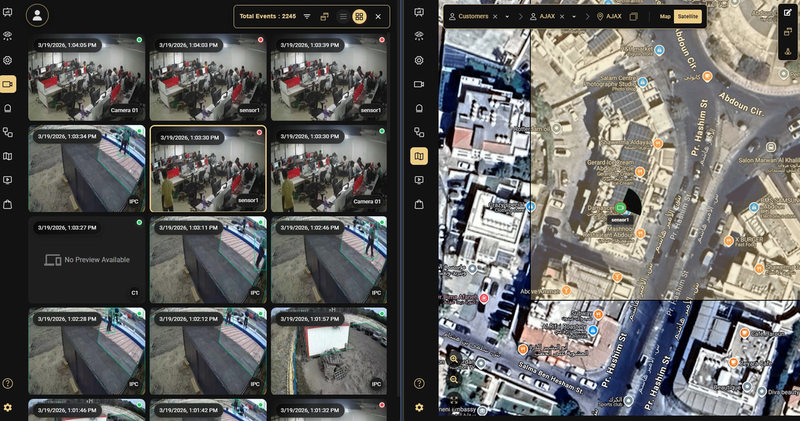The image size is (800, 421).
Task: Zoom in on the map
Action: point(454,359)
